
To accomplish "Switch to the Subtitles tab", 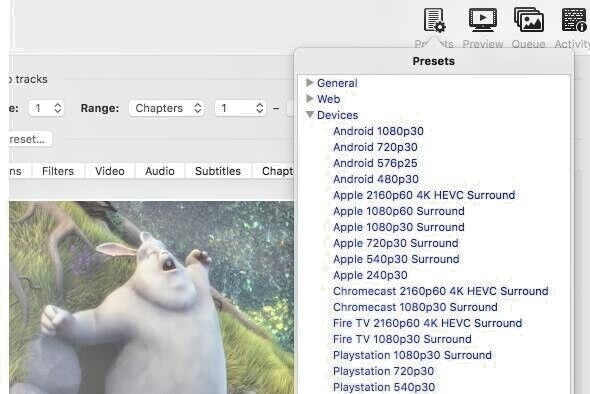I will coord(218,171).
